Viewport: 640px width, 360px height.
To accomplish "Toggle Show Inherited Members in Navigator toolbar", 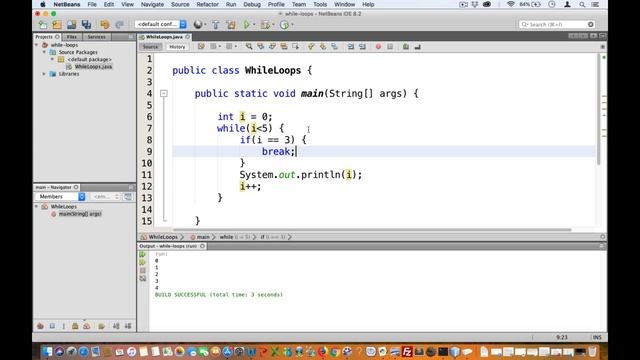I will [40, 326].
